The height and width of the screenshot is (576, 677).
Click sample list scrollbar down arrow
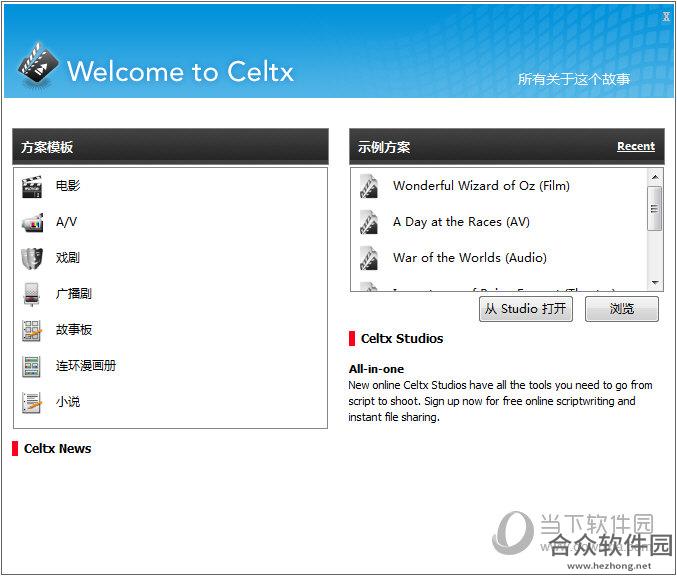coord(655,283)
